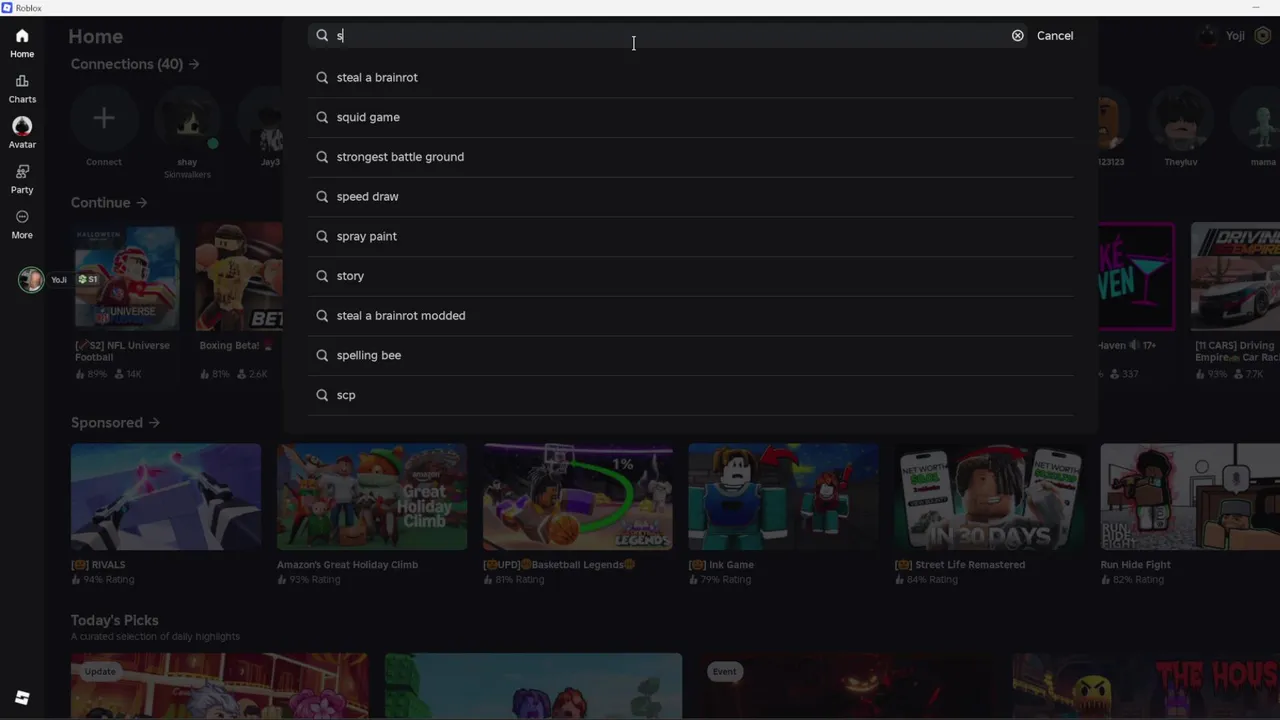
Task: Click the Robux icon in top-right
Action: [1262, 36]
